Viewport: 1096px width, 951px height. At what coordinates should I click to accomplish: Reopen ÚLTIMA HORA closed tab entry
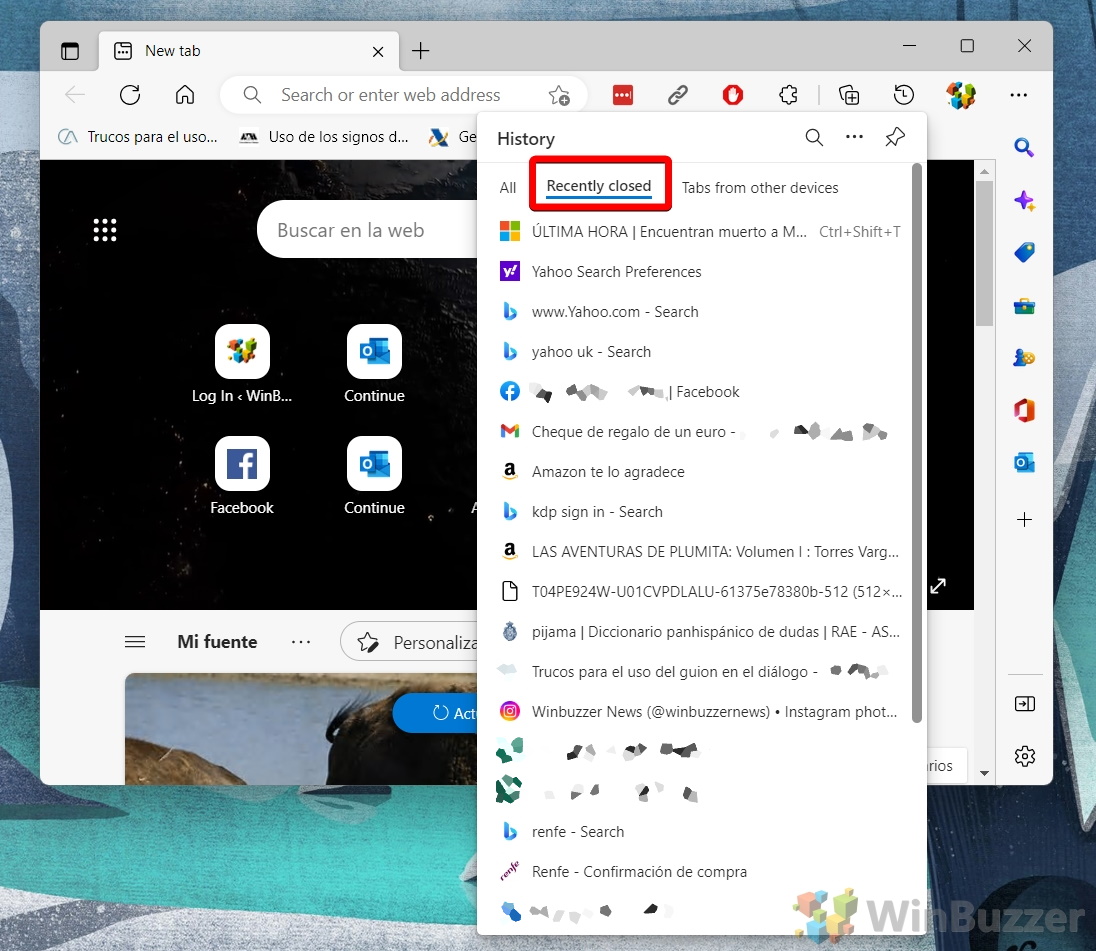[700, 231]
